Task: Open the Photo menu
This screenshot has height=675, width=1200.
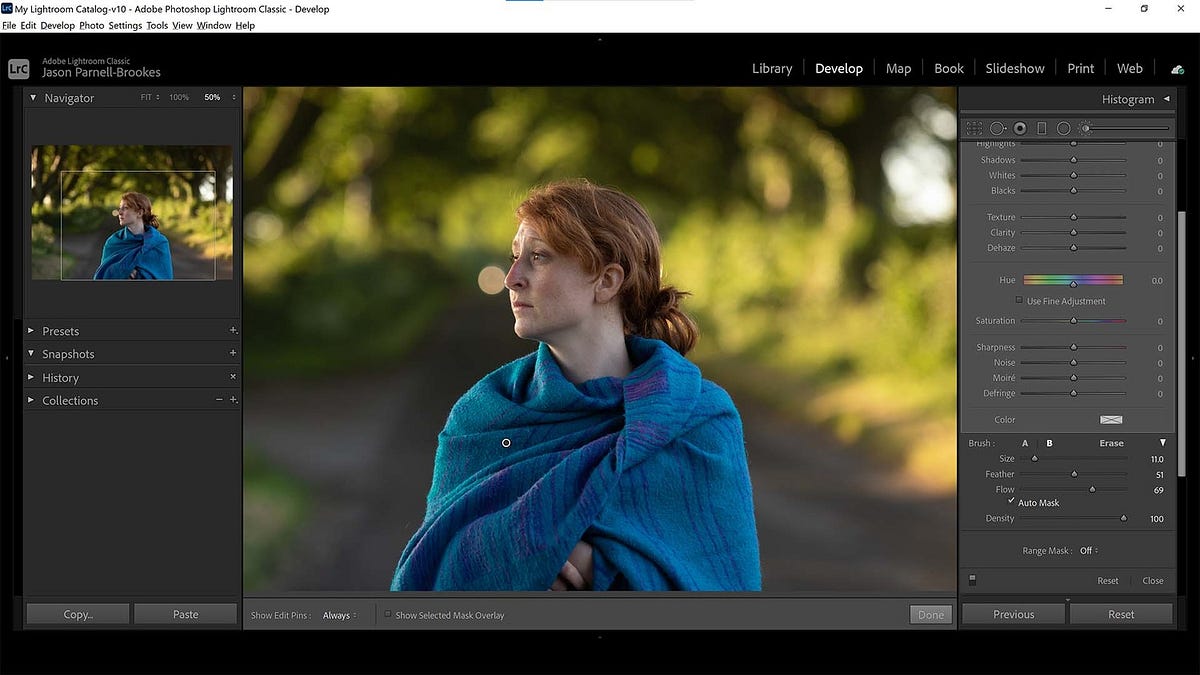Action: tap(91, 25)
